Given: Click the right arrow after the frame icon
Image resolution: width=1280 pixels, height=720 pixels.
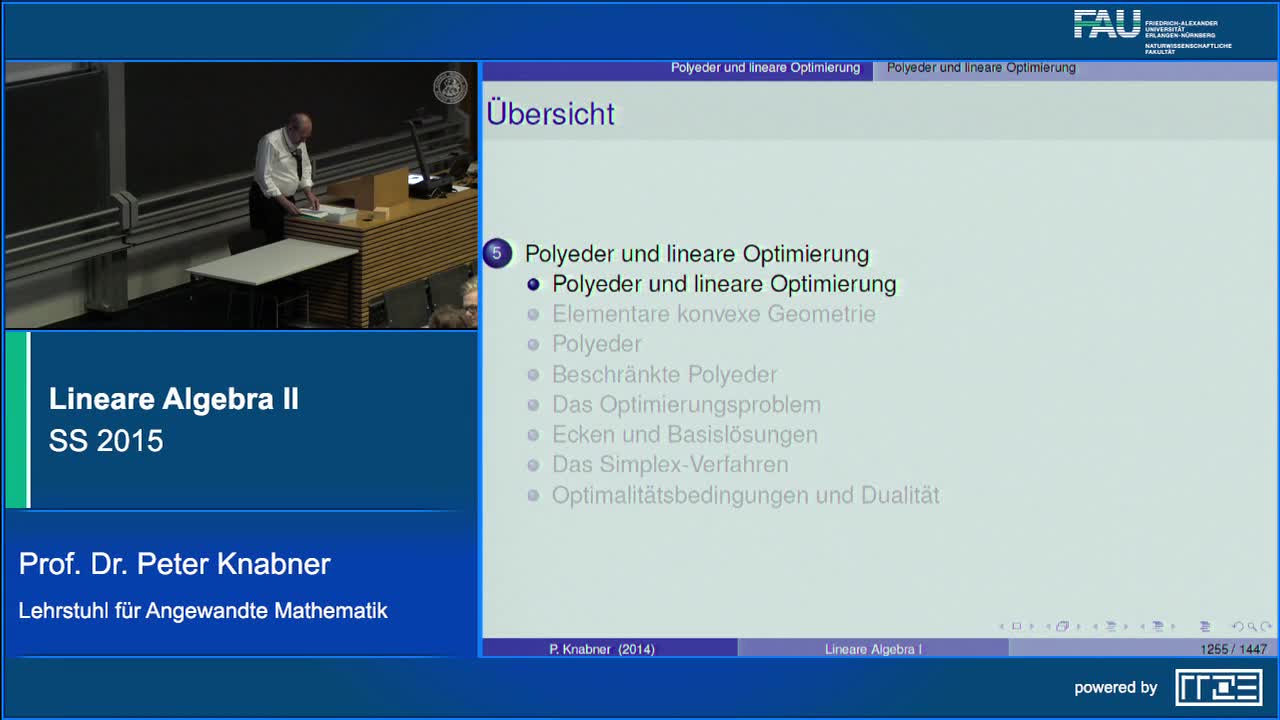Looking at the screenshot, I should click(x=1031, y=625).
